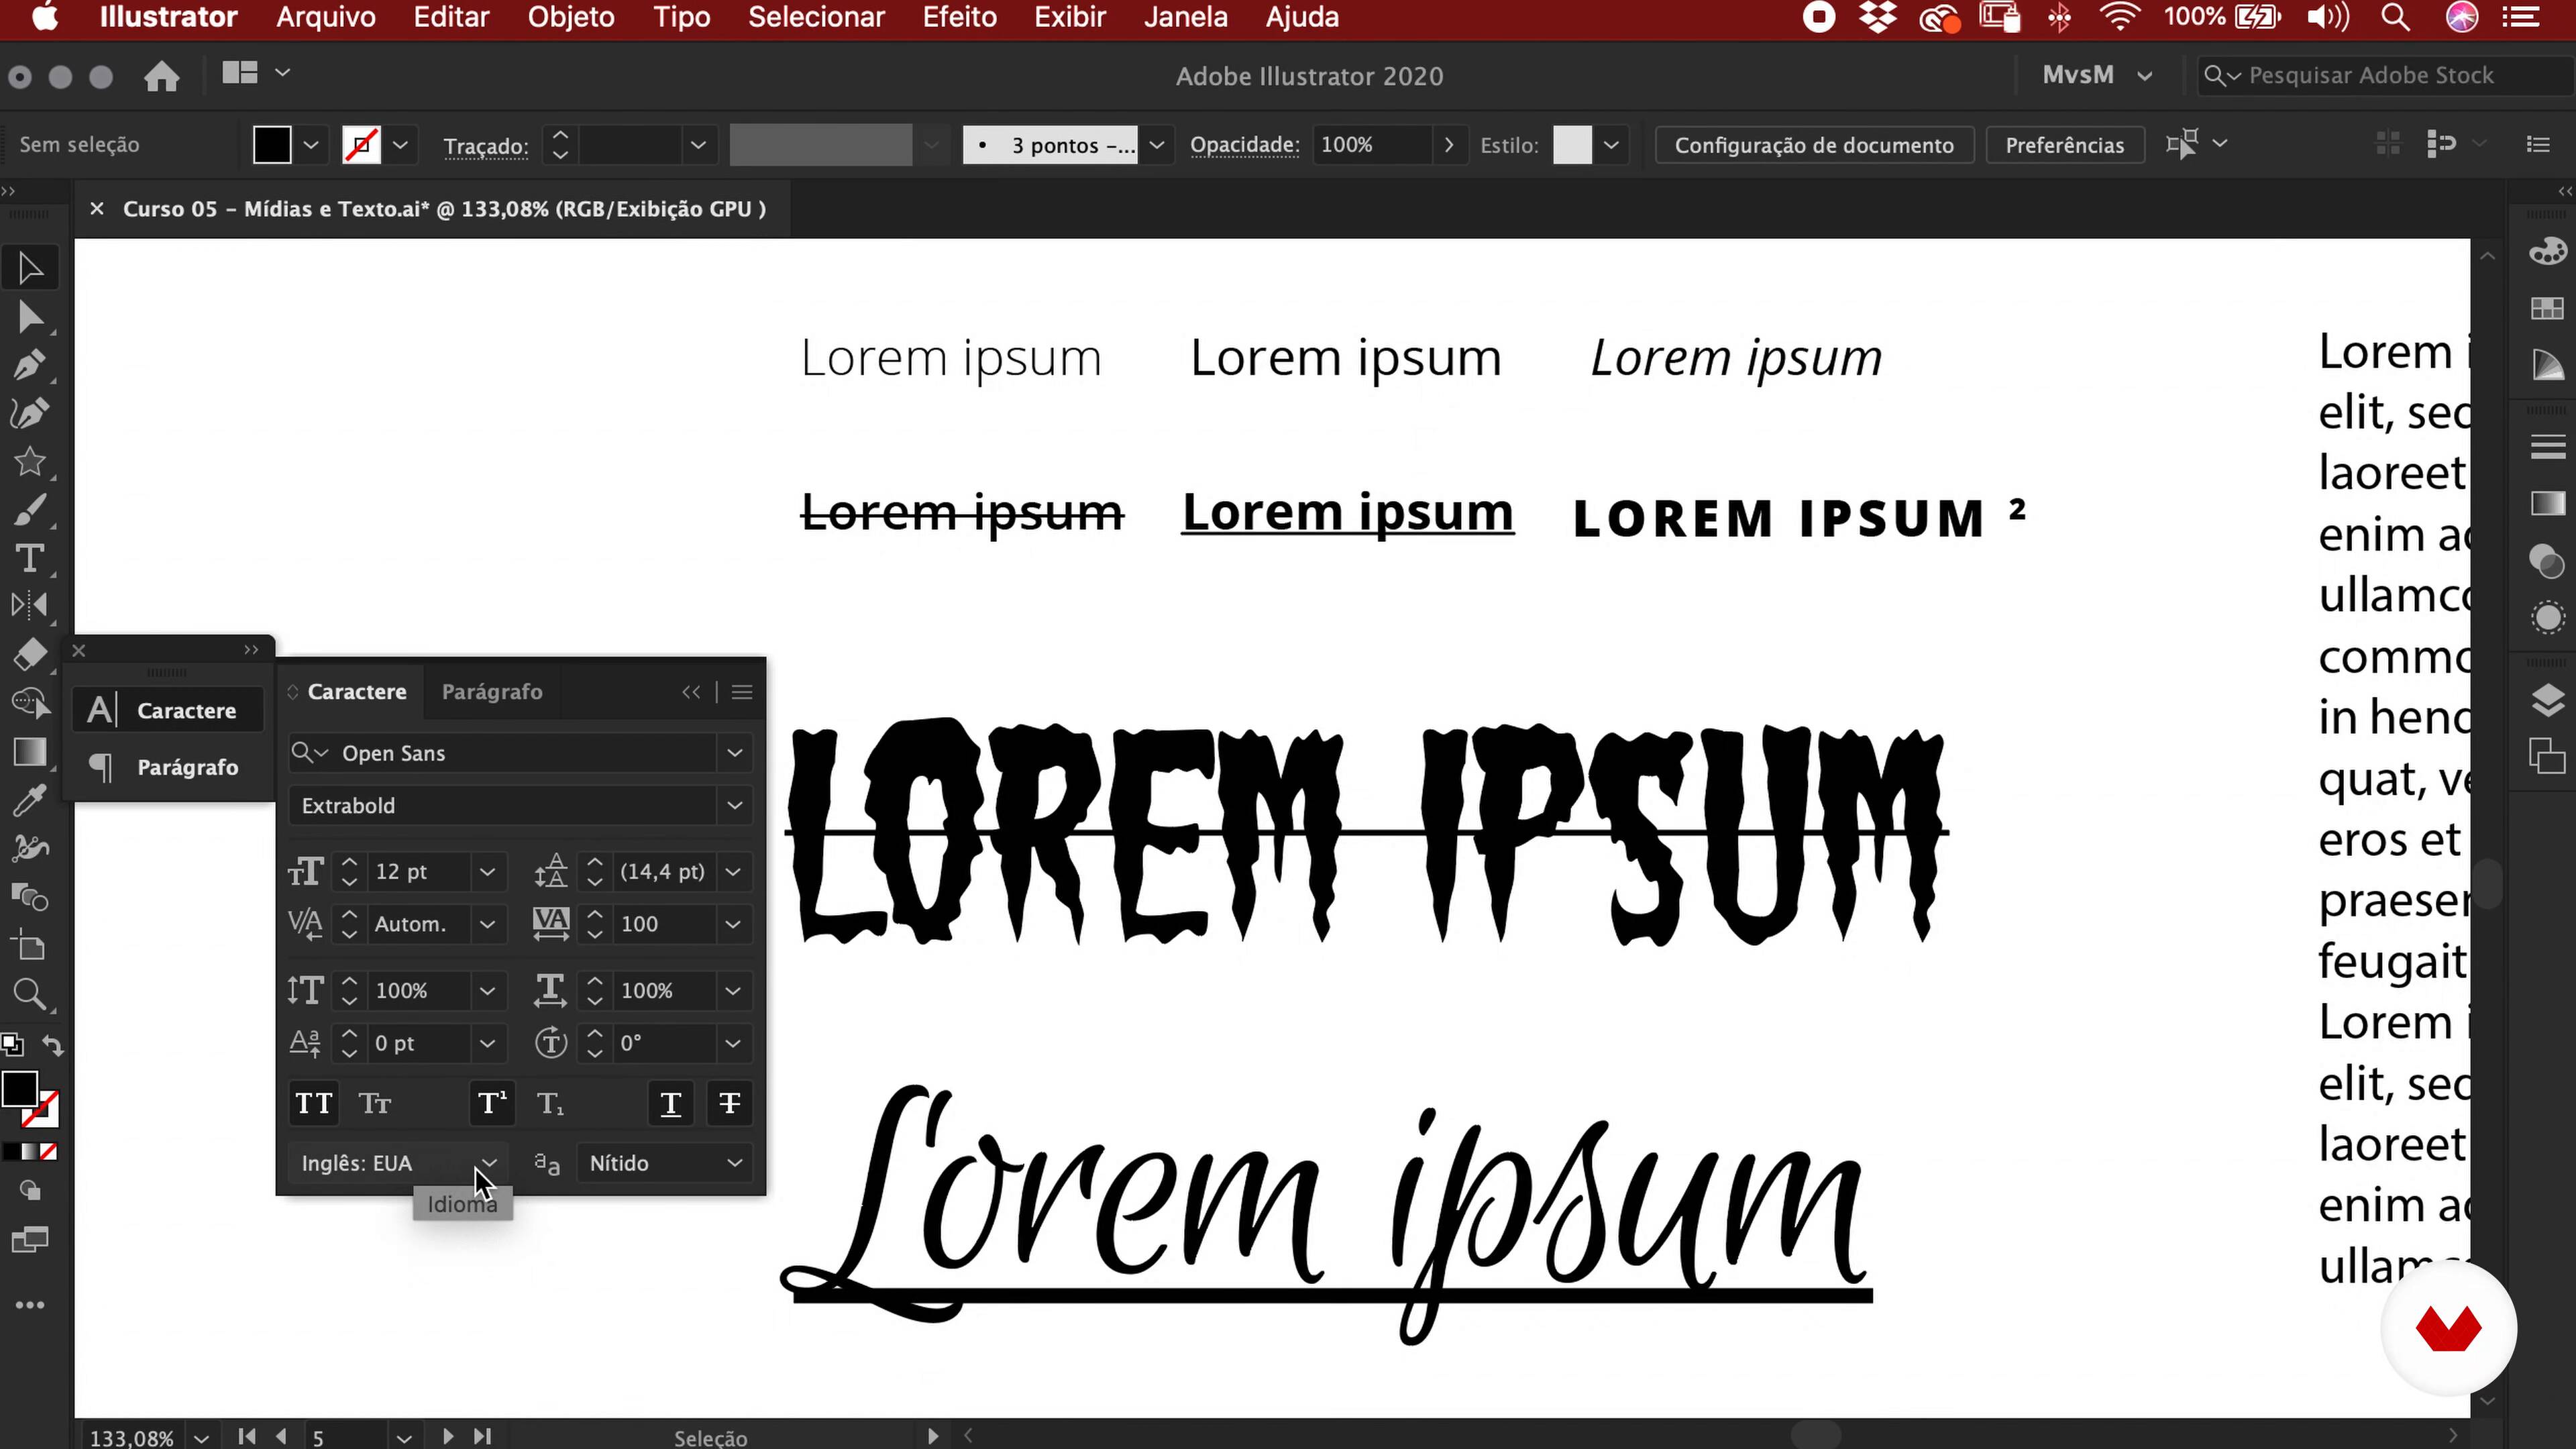Select the Star shape tool
Viewport: 2576px width, 1449px height.
pos(30,461)
